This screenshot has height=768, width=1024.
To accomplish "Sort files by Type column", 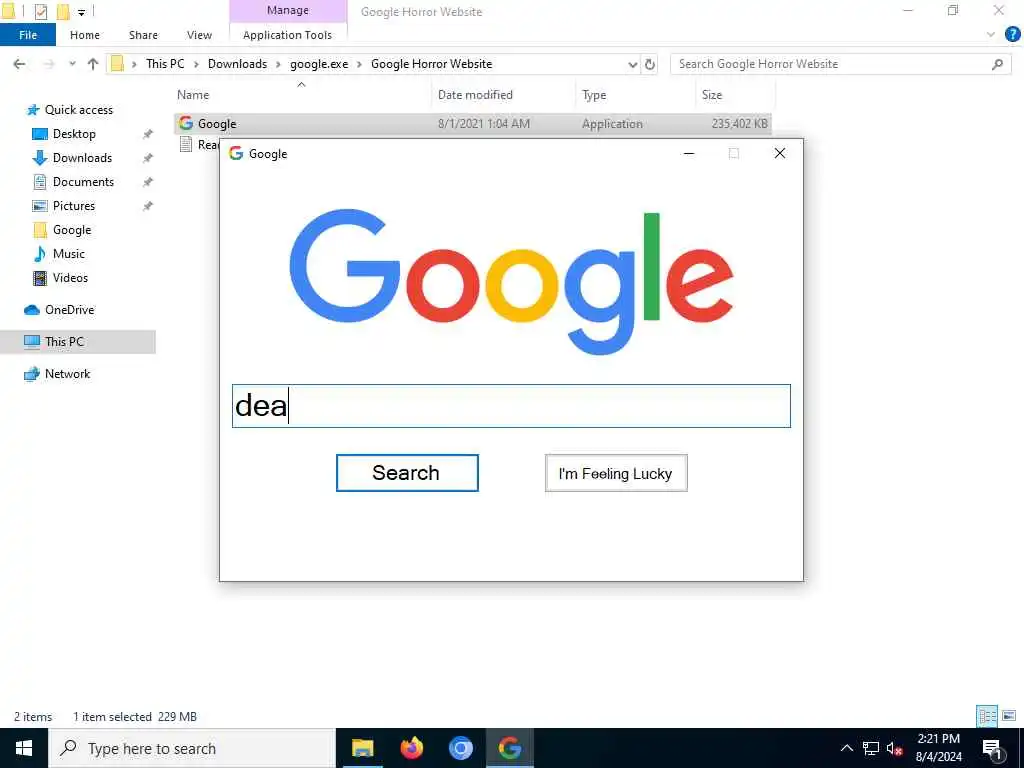I will (594, 95).
